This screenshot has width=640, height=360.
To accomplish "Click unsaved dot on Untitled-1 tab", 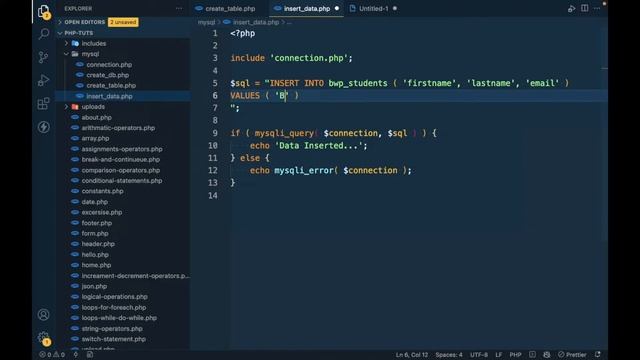I will (x=395, y=8).
